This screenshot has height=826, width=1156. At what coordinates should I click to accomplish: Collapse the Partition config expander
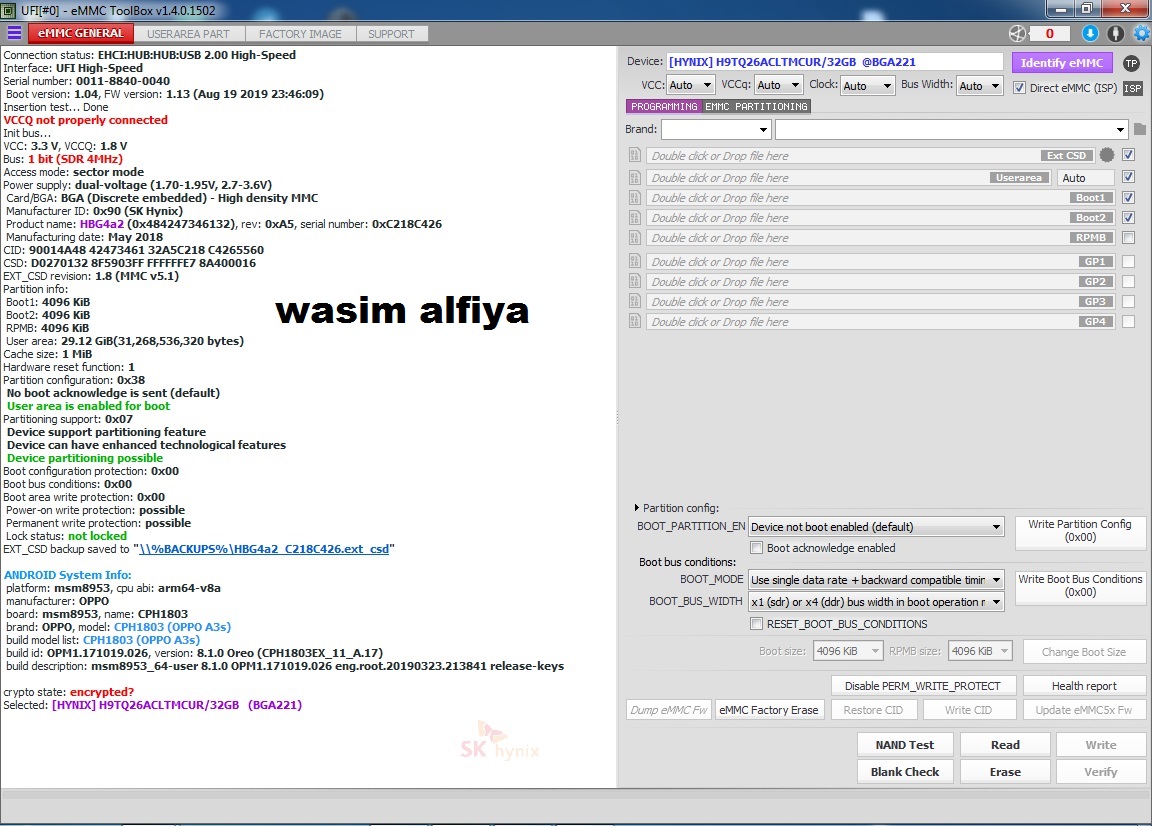tap(637, 507)
